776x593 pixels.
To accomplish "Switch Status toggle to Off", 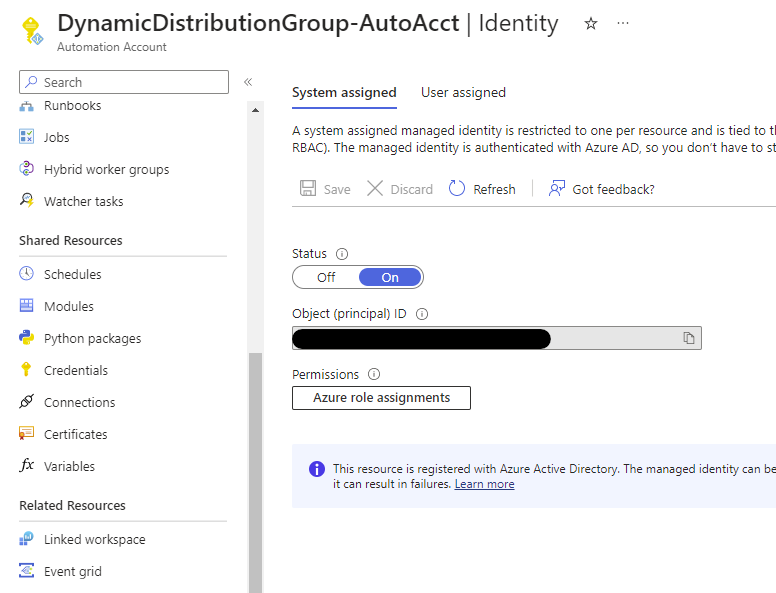I will (x=326, y=277).
